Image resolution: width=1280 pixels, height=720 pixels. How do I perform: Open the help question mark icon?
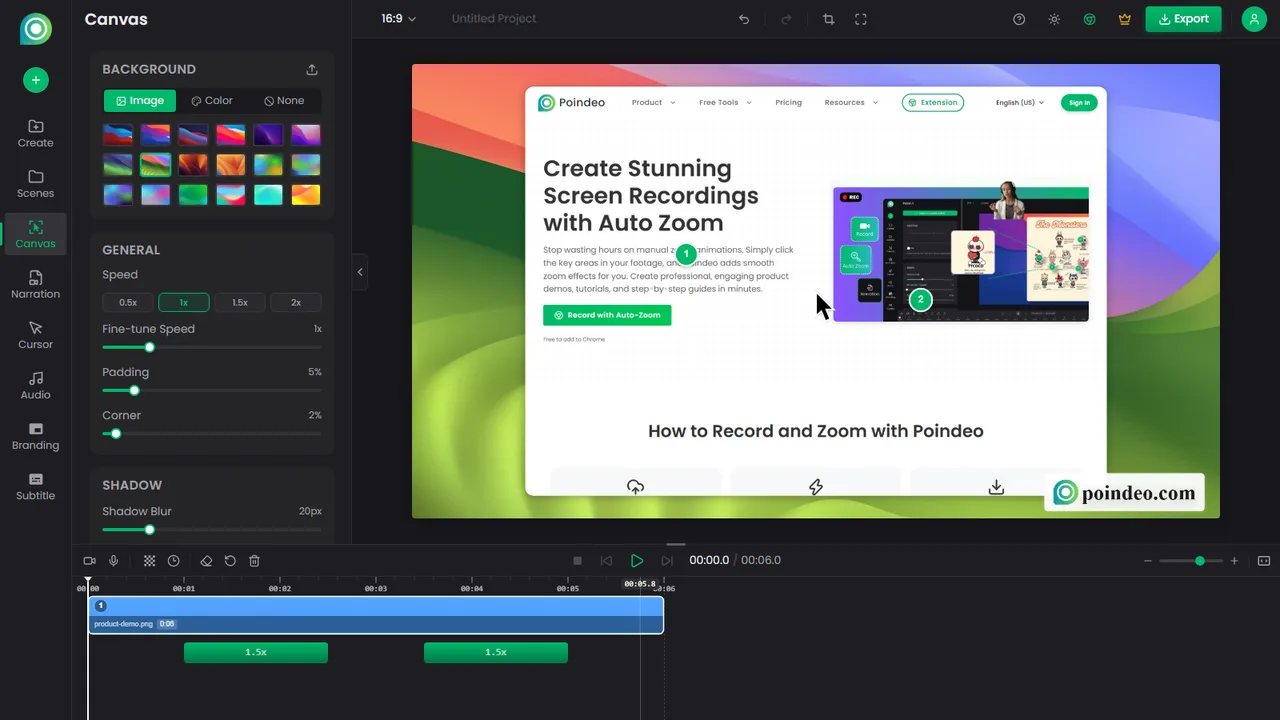tap(1019, 19)
